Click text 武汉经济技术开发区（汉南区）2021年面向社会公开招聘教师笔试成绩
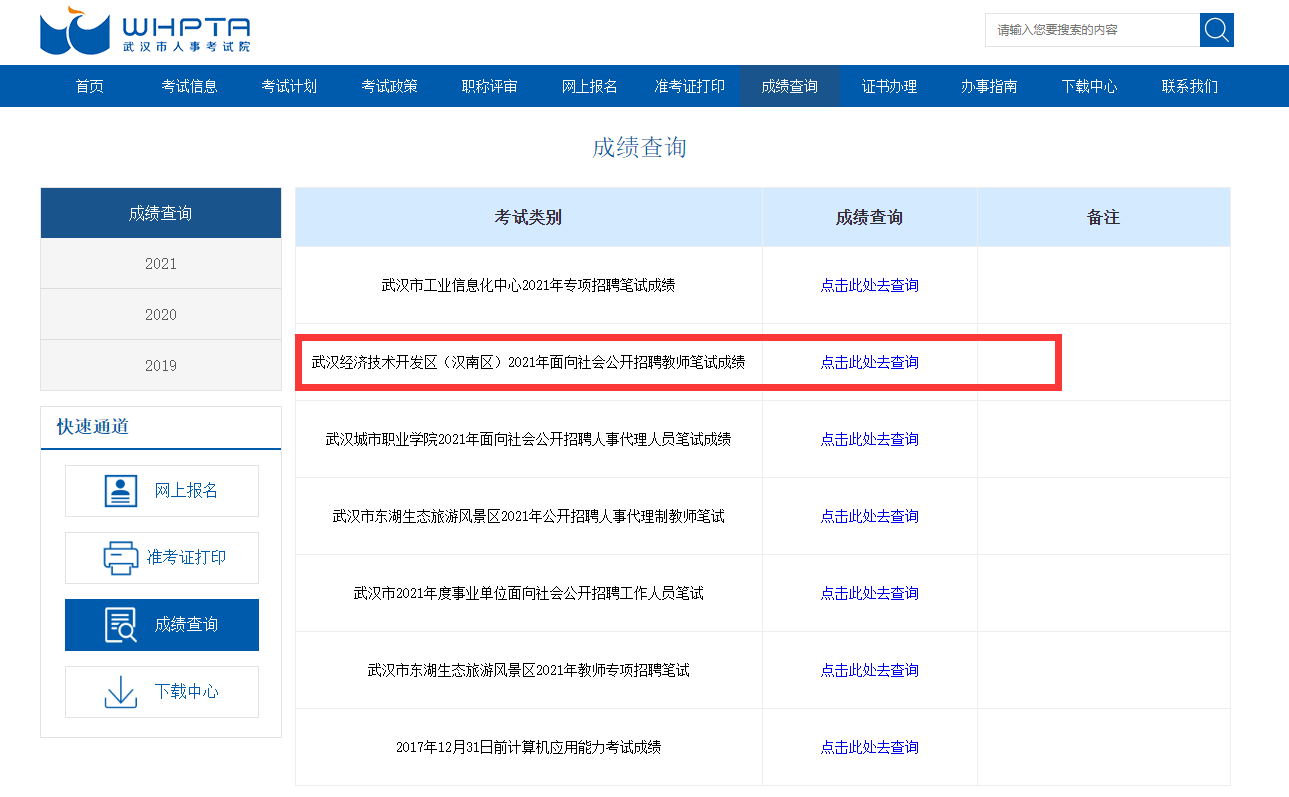The height and width of the screenshot is (797, 1289). (528, 362)
